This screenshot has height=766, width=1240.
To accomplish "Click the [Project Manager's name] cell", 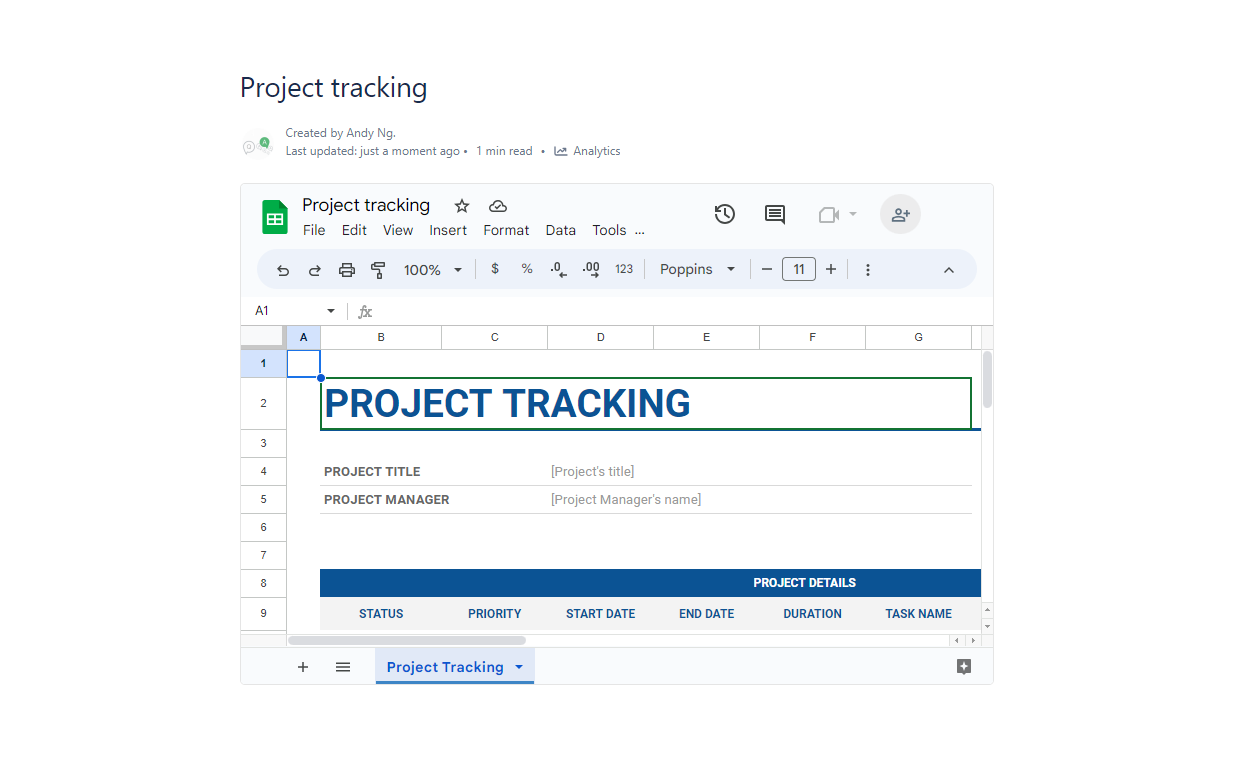I will [626, 499].
